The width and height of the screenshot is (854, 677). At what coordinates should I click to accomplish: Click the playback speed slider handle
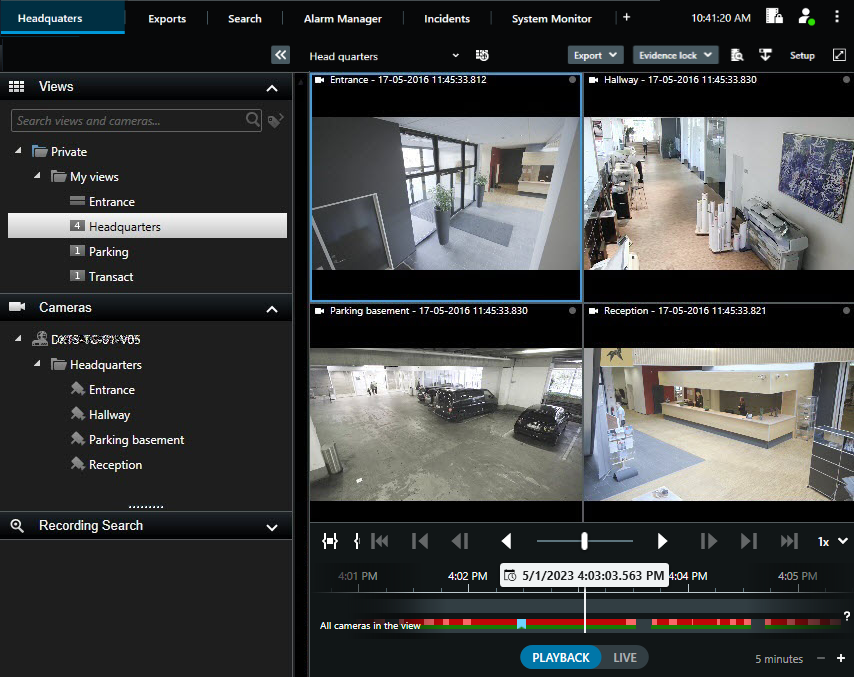point(584,541)
